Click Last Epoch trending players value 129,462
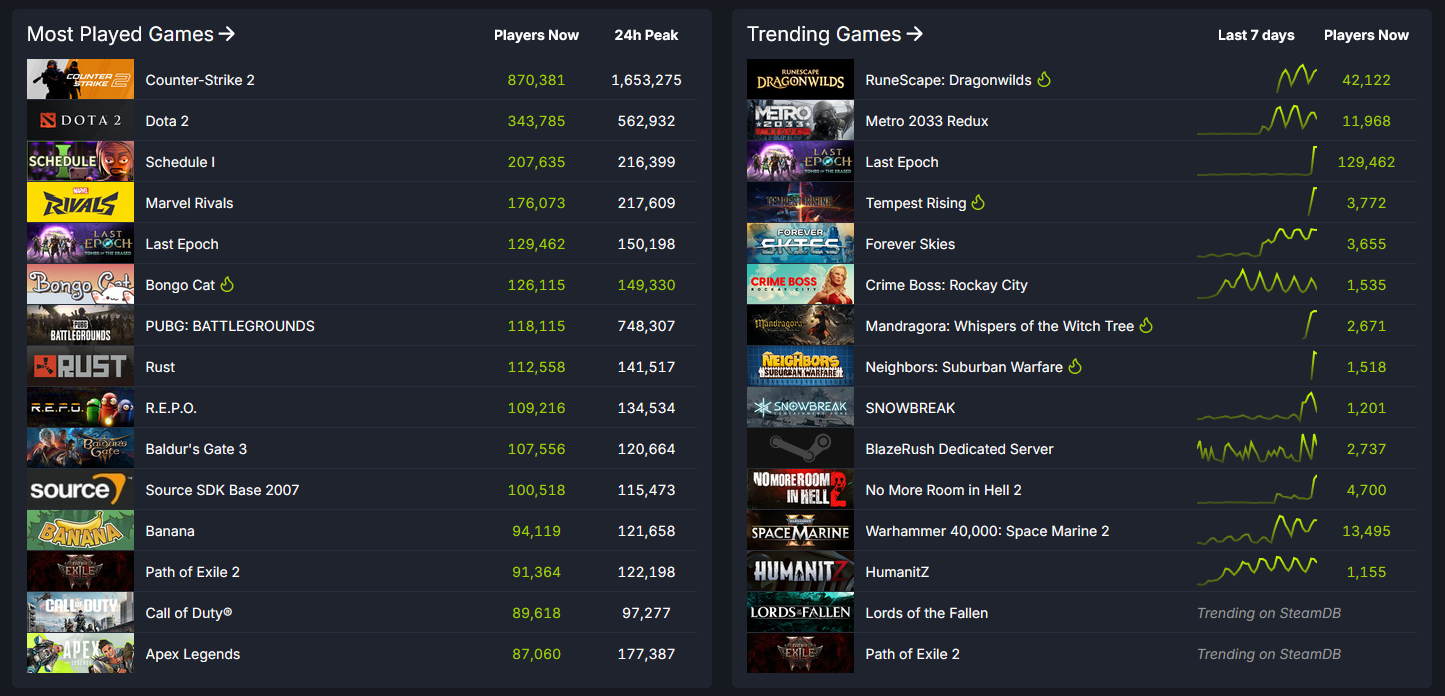The height and width of the screenshot is (696, 1445). 1366,162
